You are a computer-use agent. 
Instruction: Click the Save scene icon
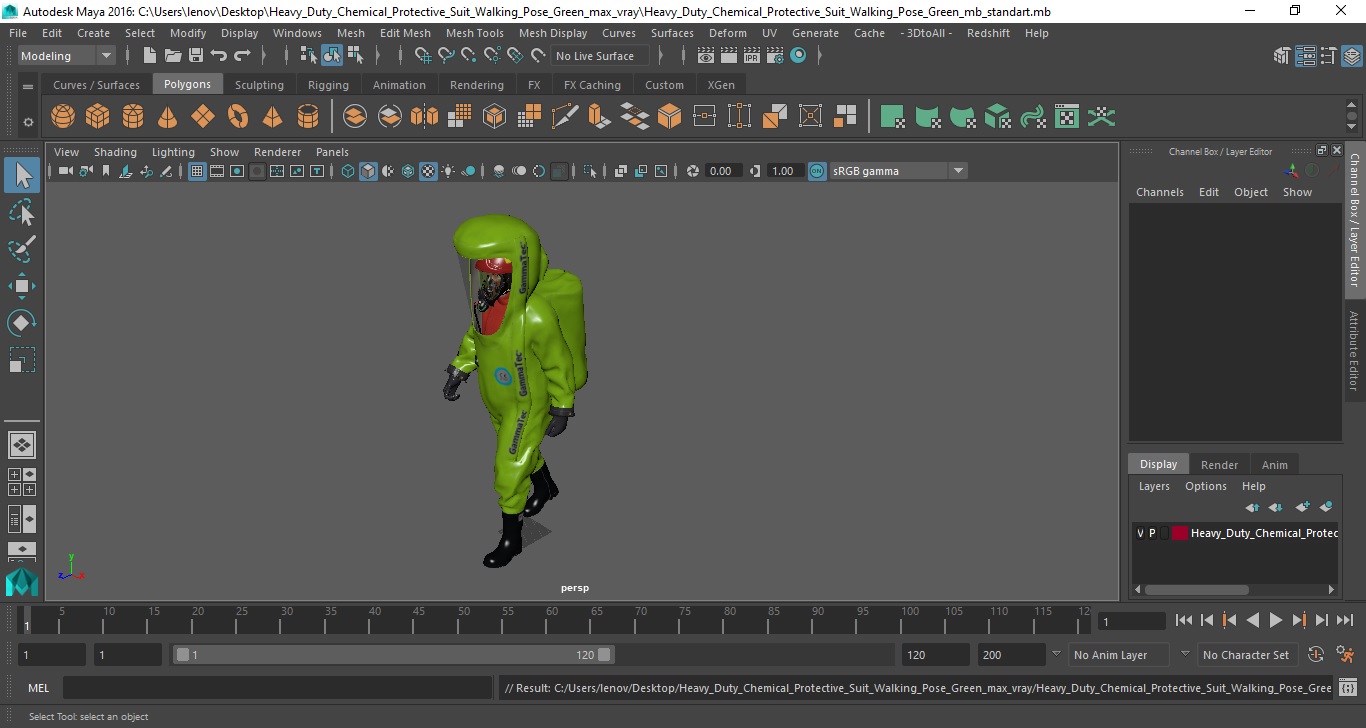pyautogui.click(x=196, y=56)
